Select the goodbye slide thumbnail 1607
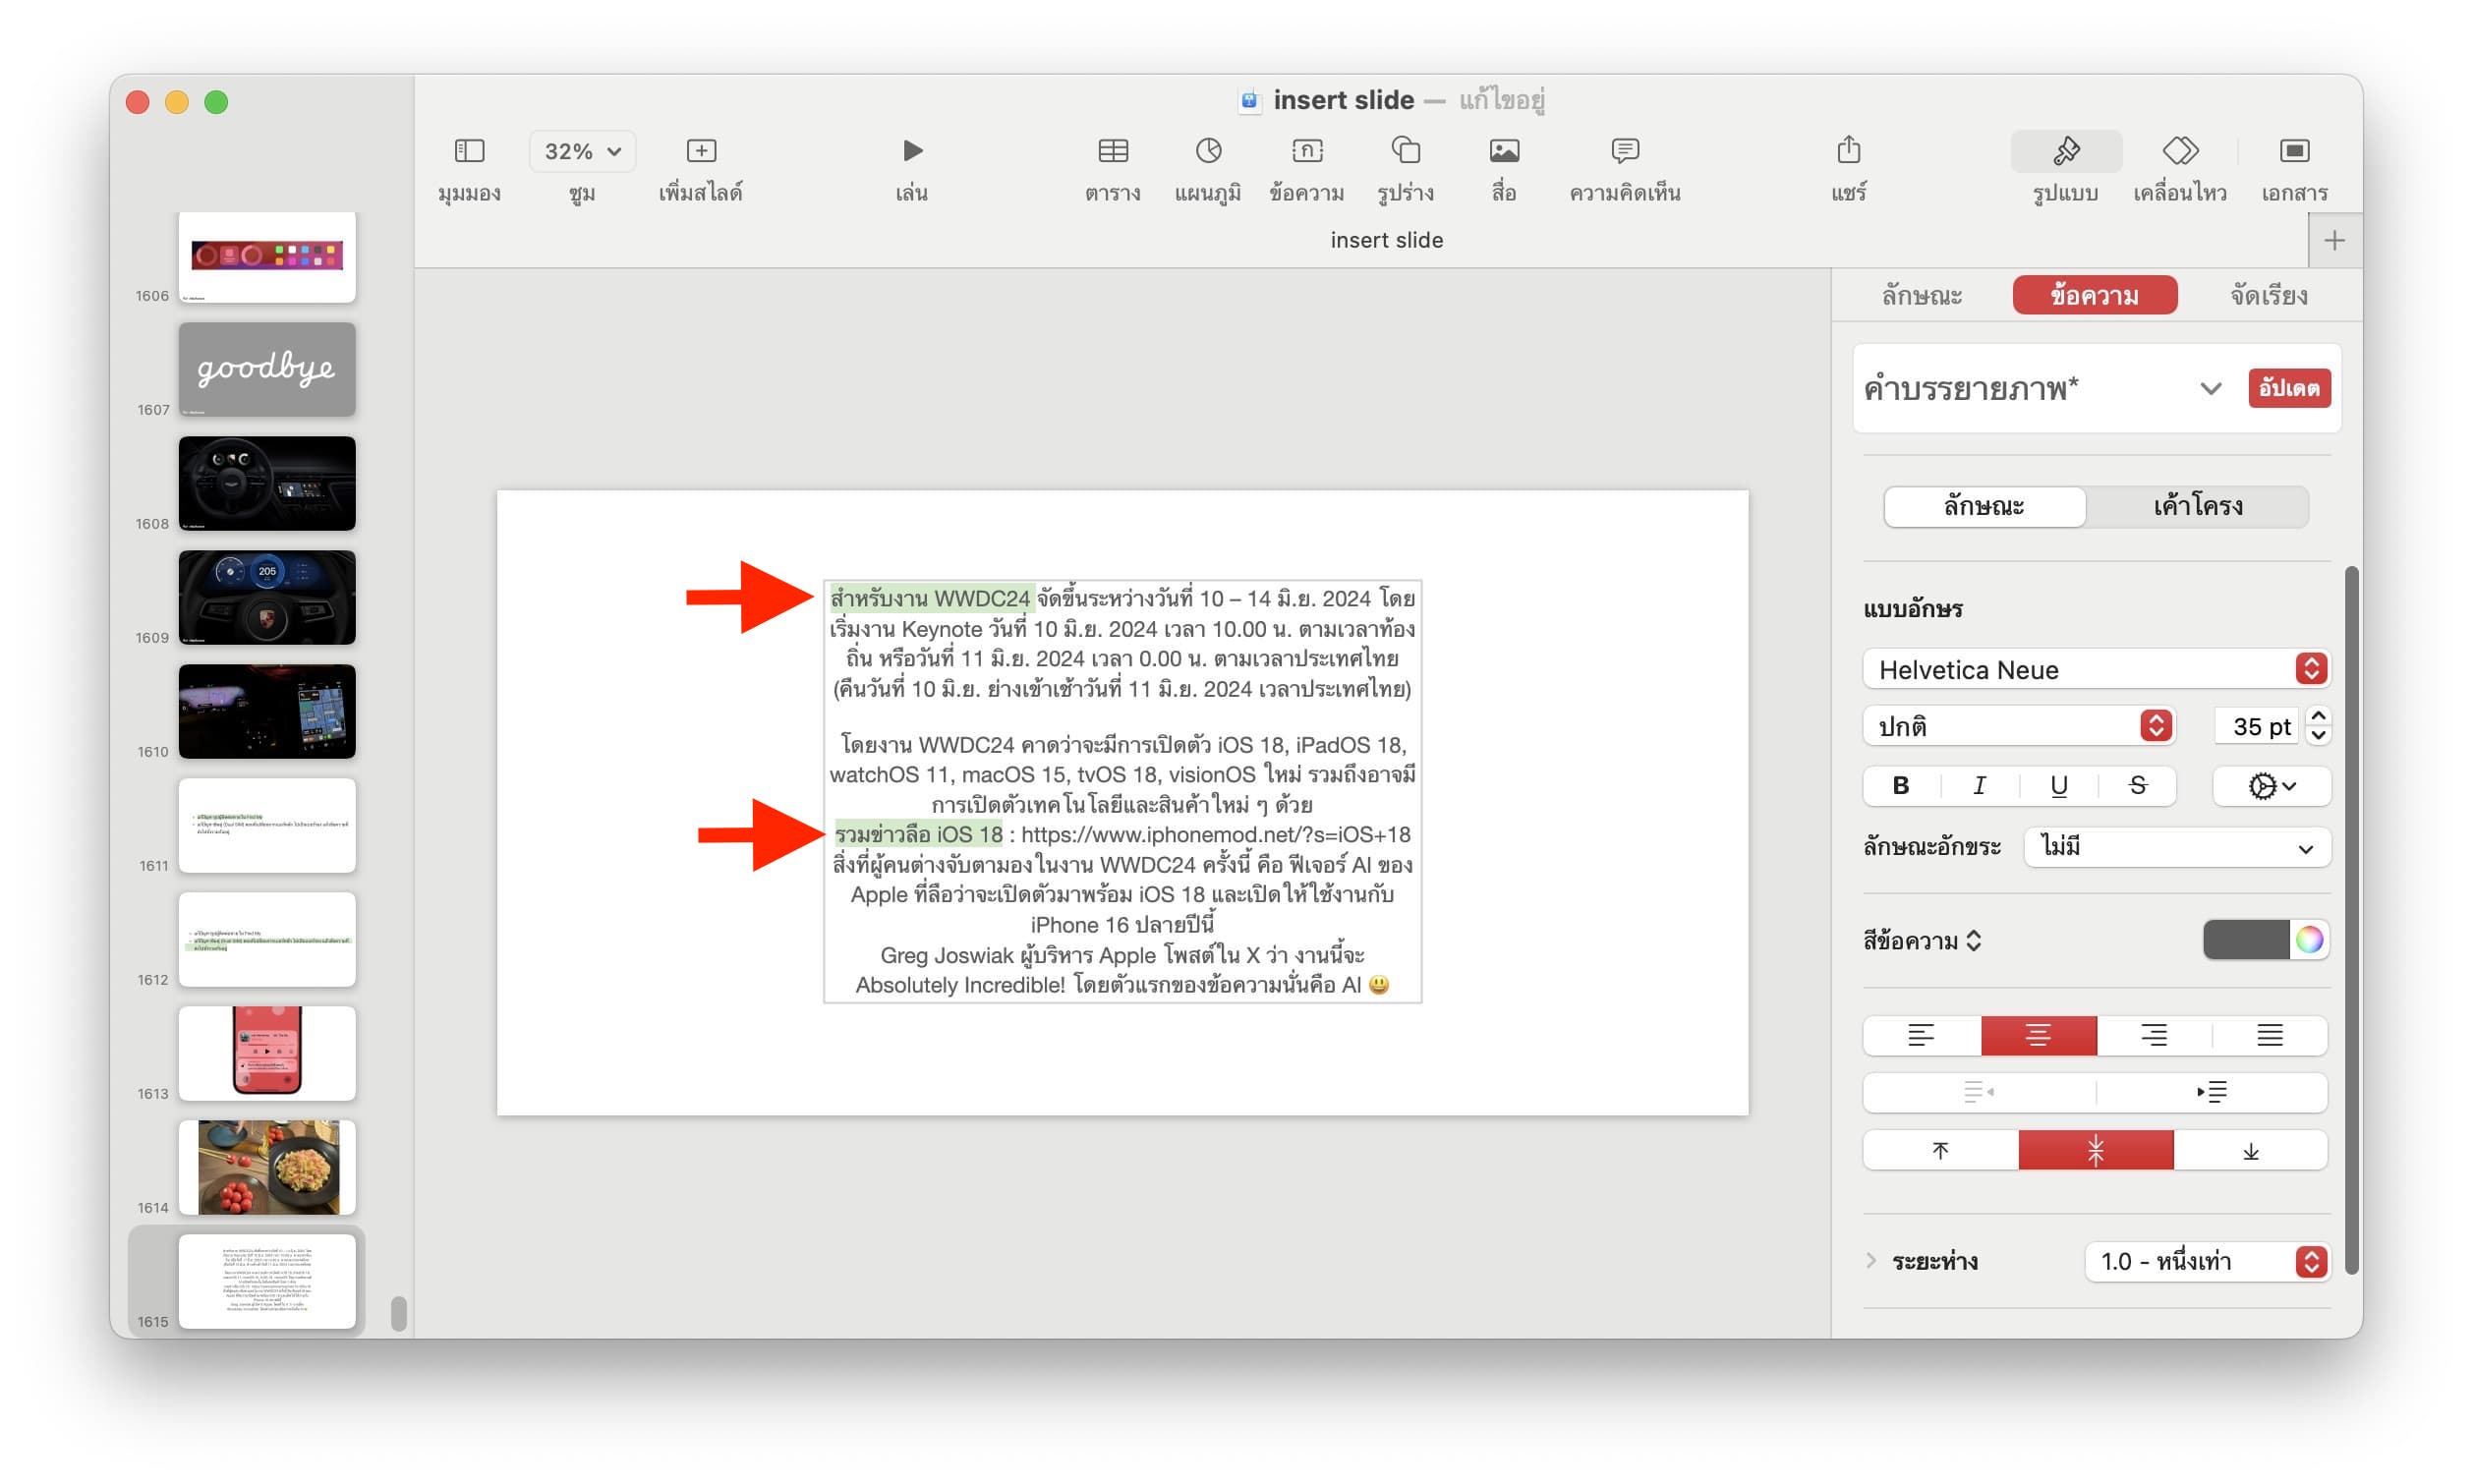2473x1484 pixels. coord(267,369)
